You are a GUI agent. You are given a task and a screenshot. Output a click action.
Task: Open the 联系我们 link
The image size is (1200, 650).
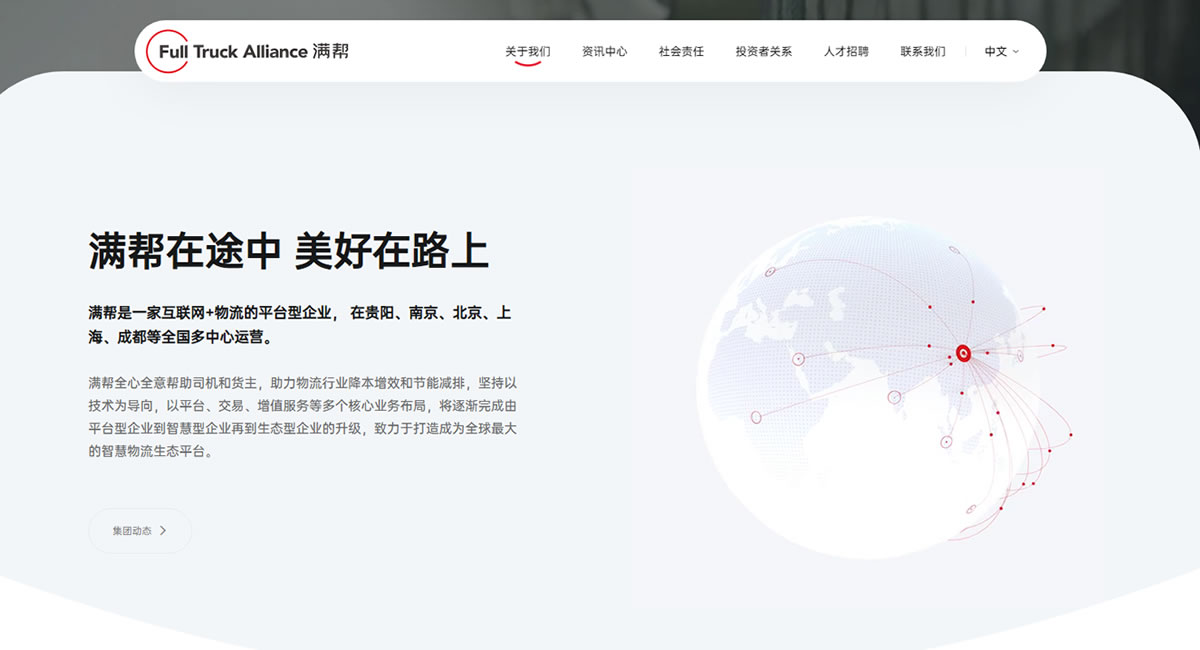click(x=922, y=51)
